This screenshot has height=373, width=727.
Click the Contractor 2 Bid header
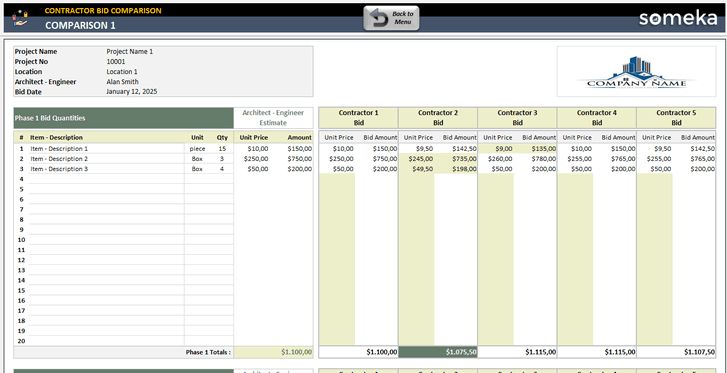coord(438,118)
